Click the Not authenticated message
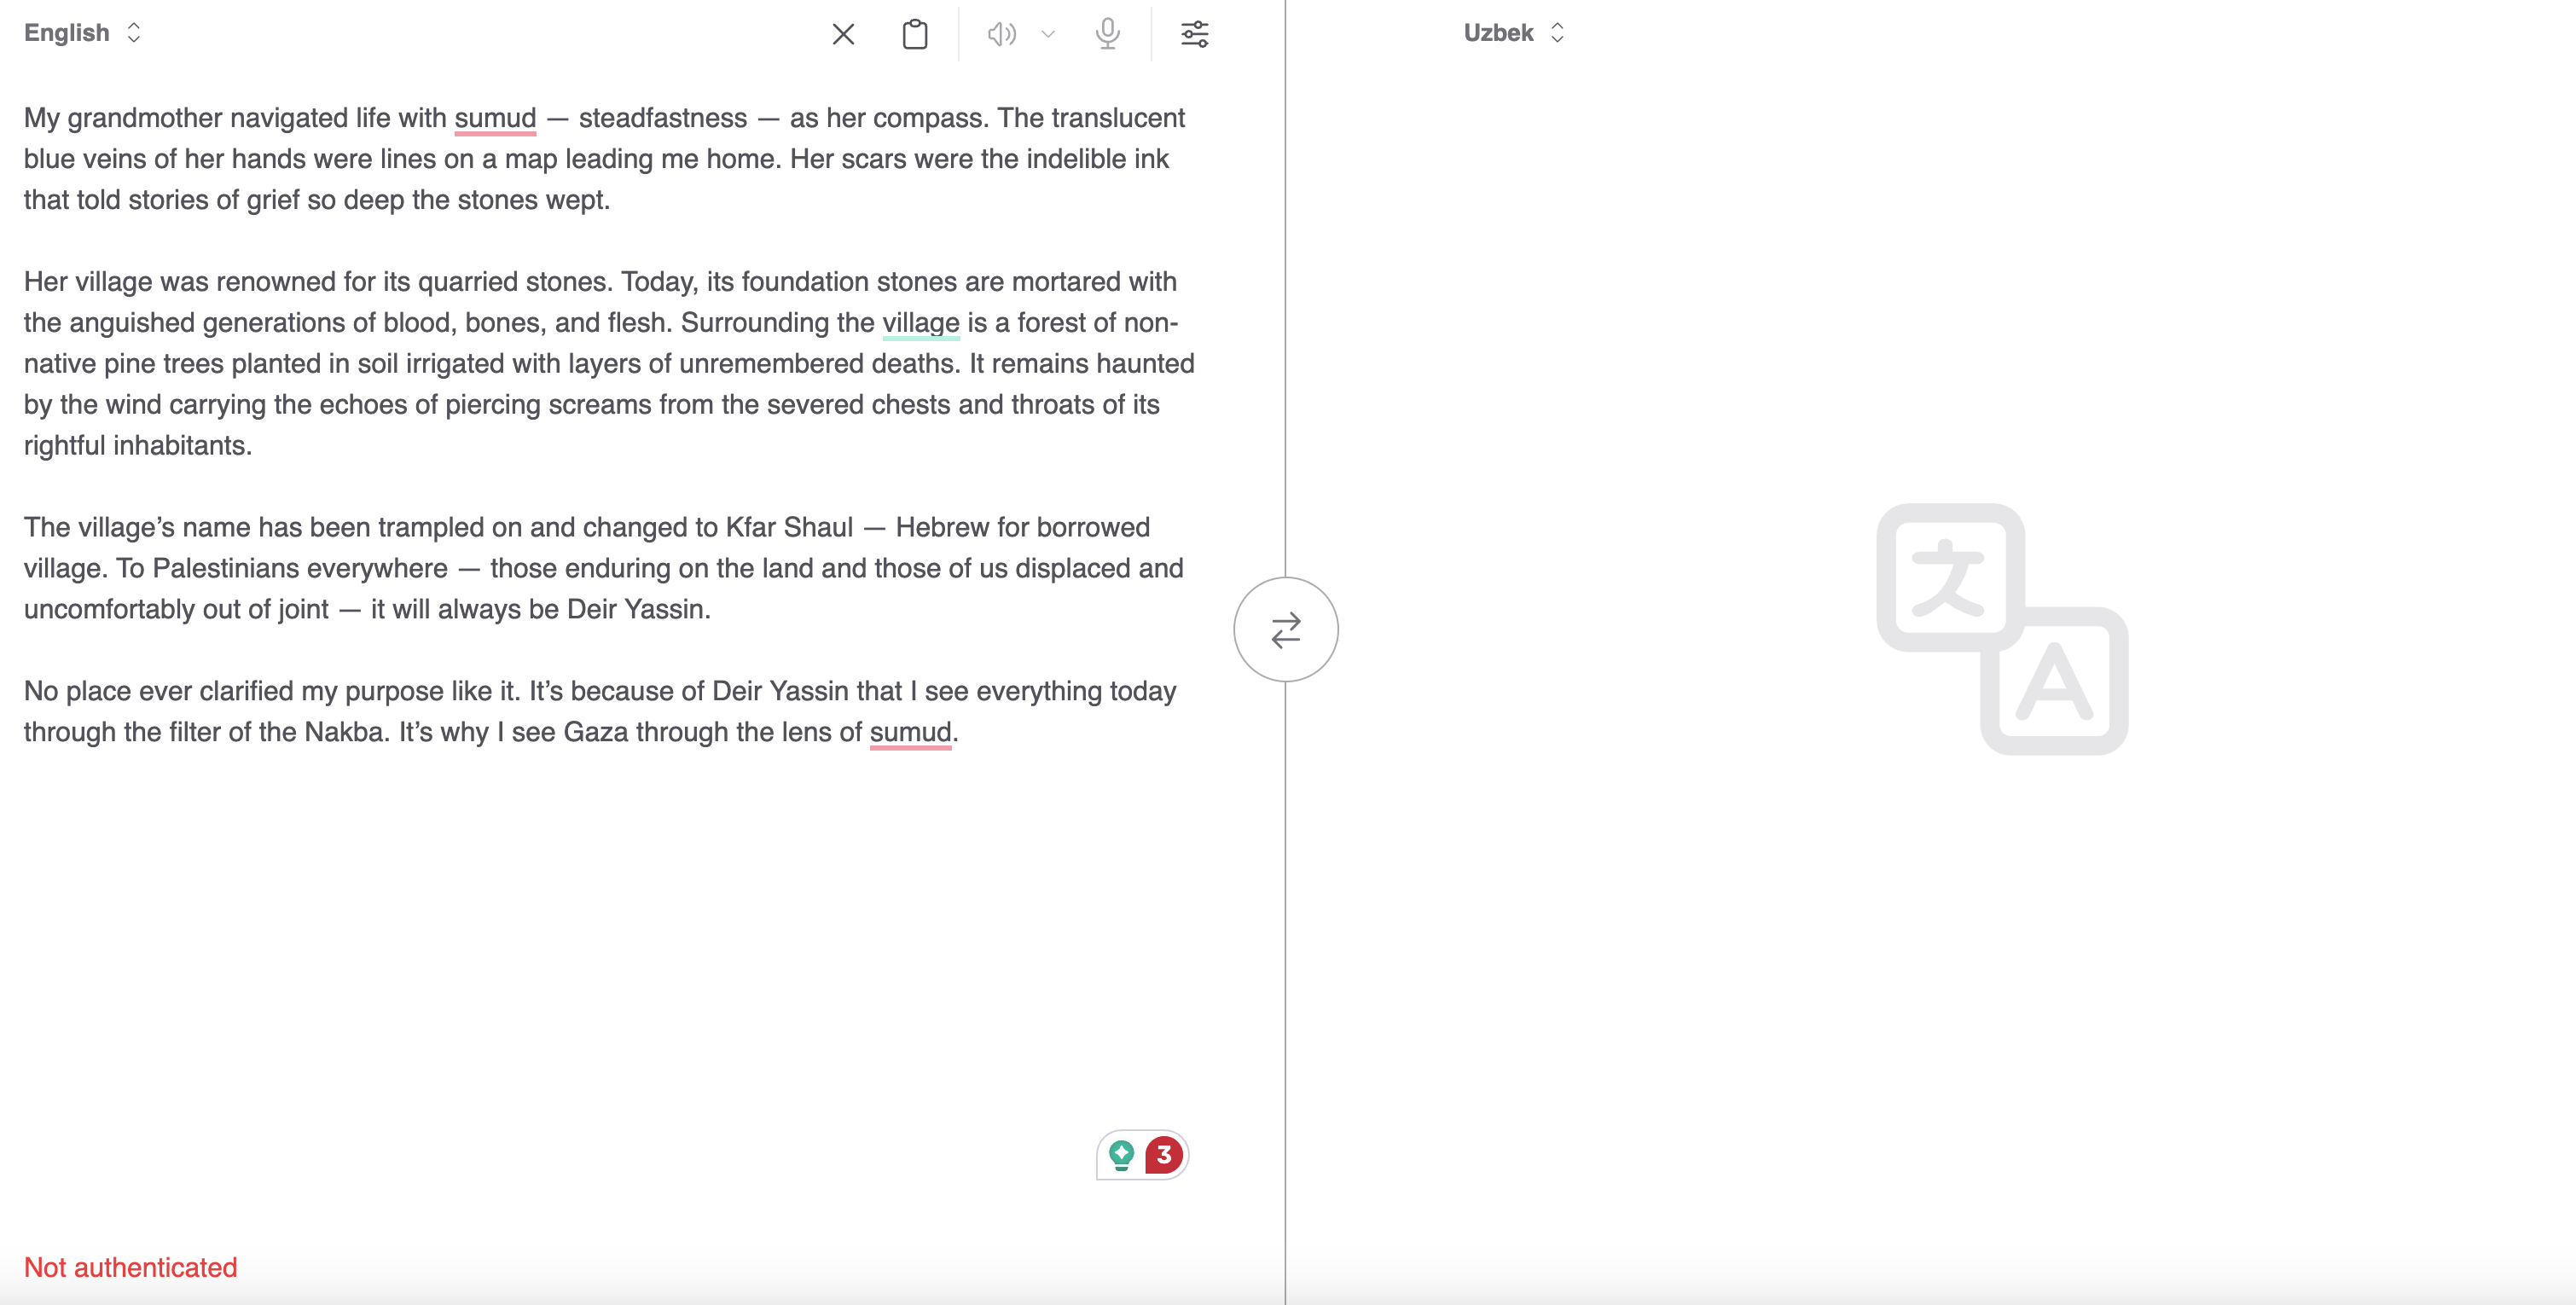Viewport: 2576px width, 1305px height. [130, 1267]
